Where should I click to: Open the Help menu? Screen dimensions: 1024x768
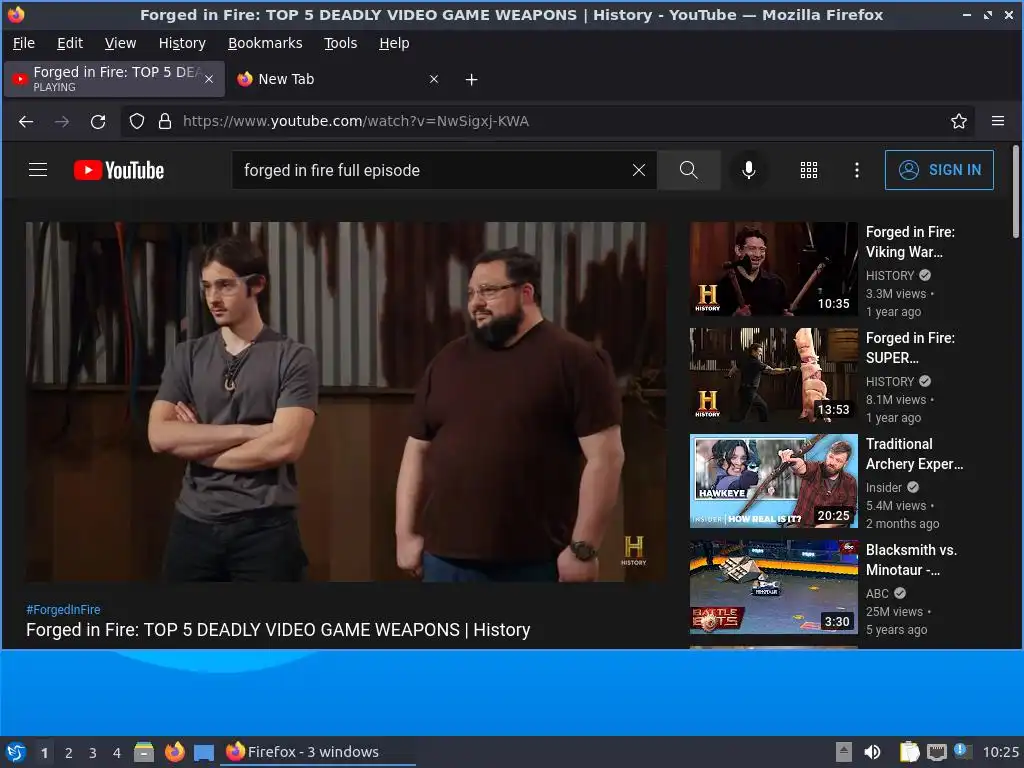[x=394, y=43]
